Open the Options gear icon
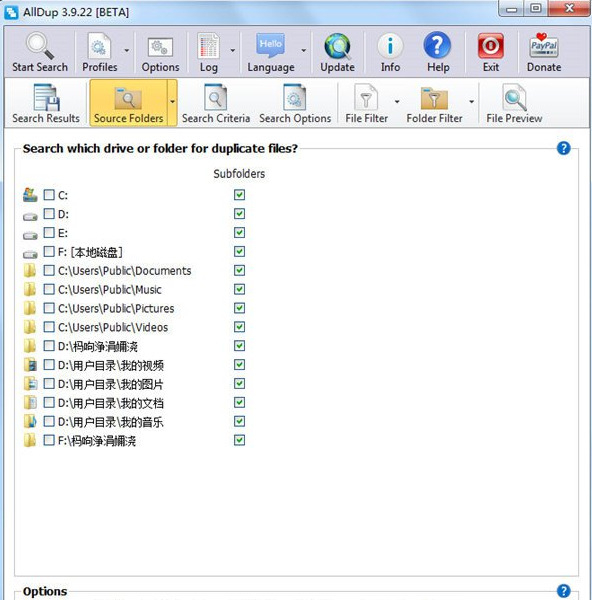 160,47
